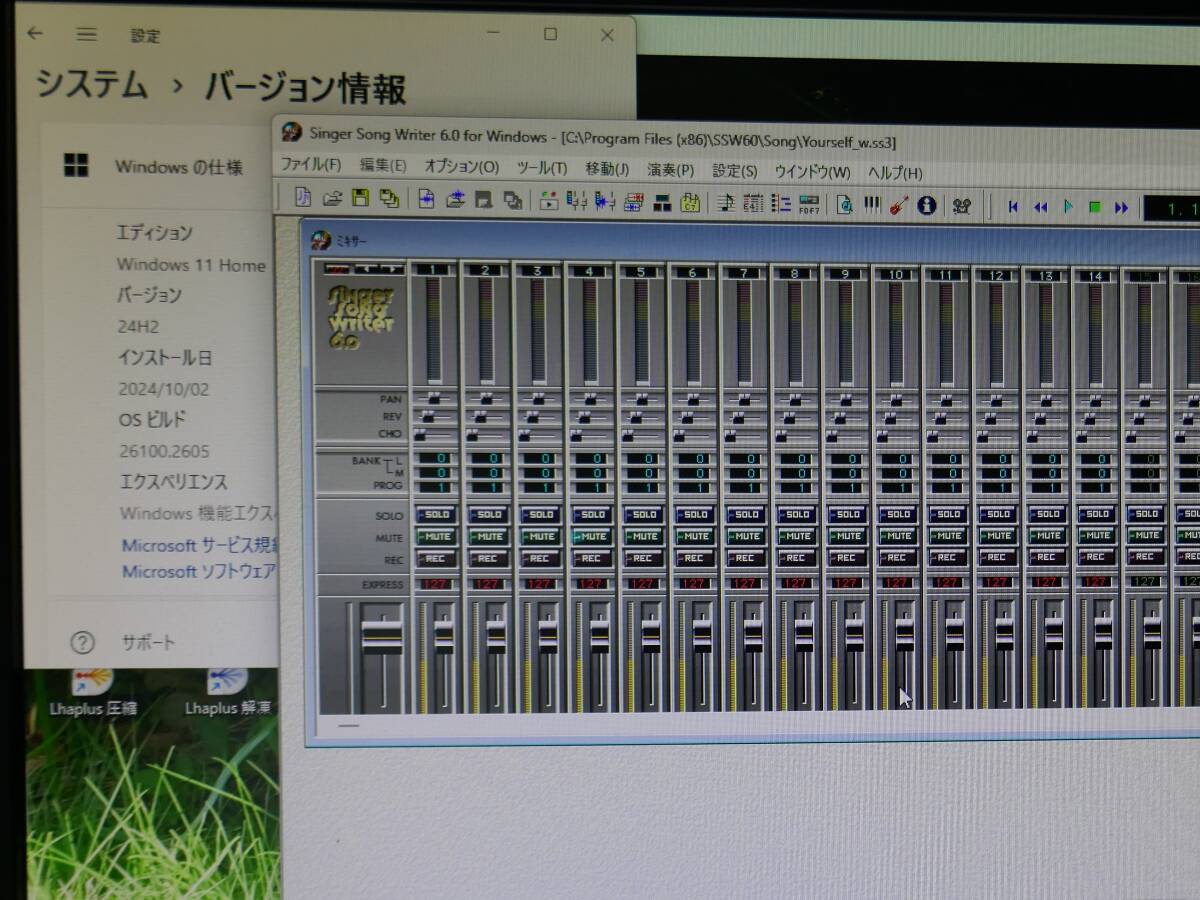Open the ウインドウ(W) menu
Viewport: 1200px width, 900px height.
(812, 171)
